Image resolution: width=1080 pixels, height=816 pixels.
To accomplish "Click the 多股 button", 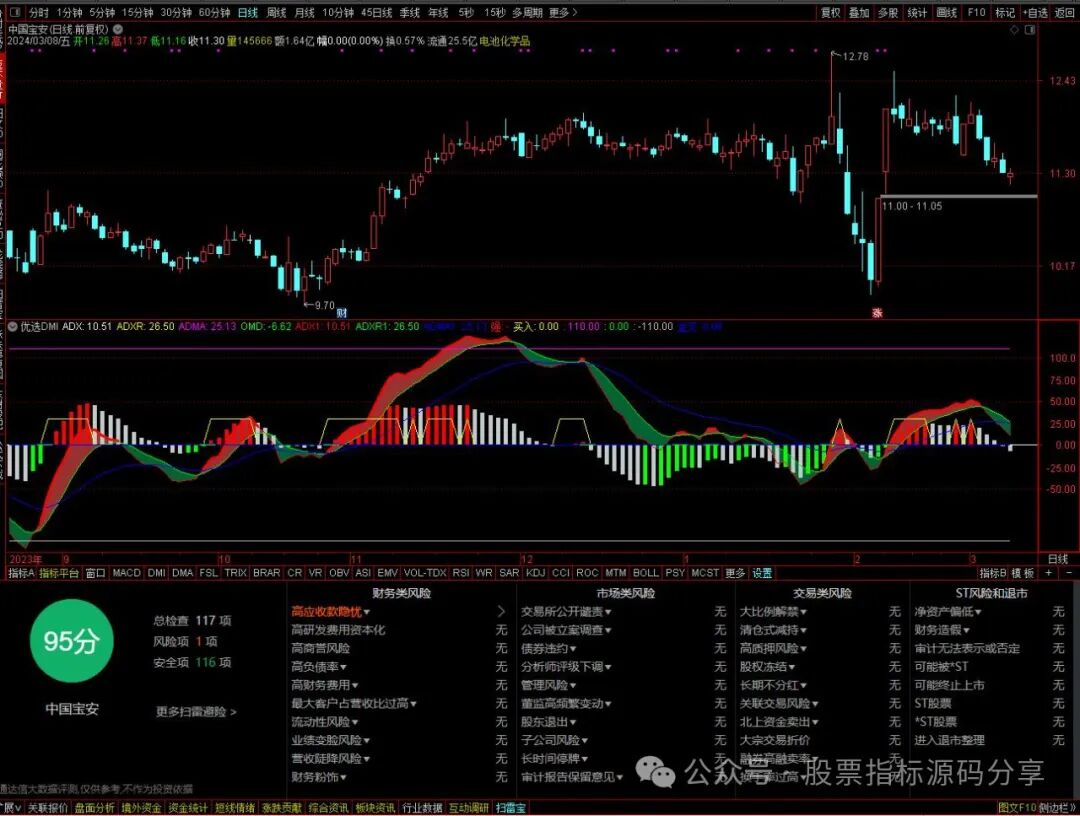I will click(x=888, y=12).
